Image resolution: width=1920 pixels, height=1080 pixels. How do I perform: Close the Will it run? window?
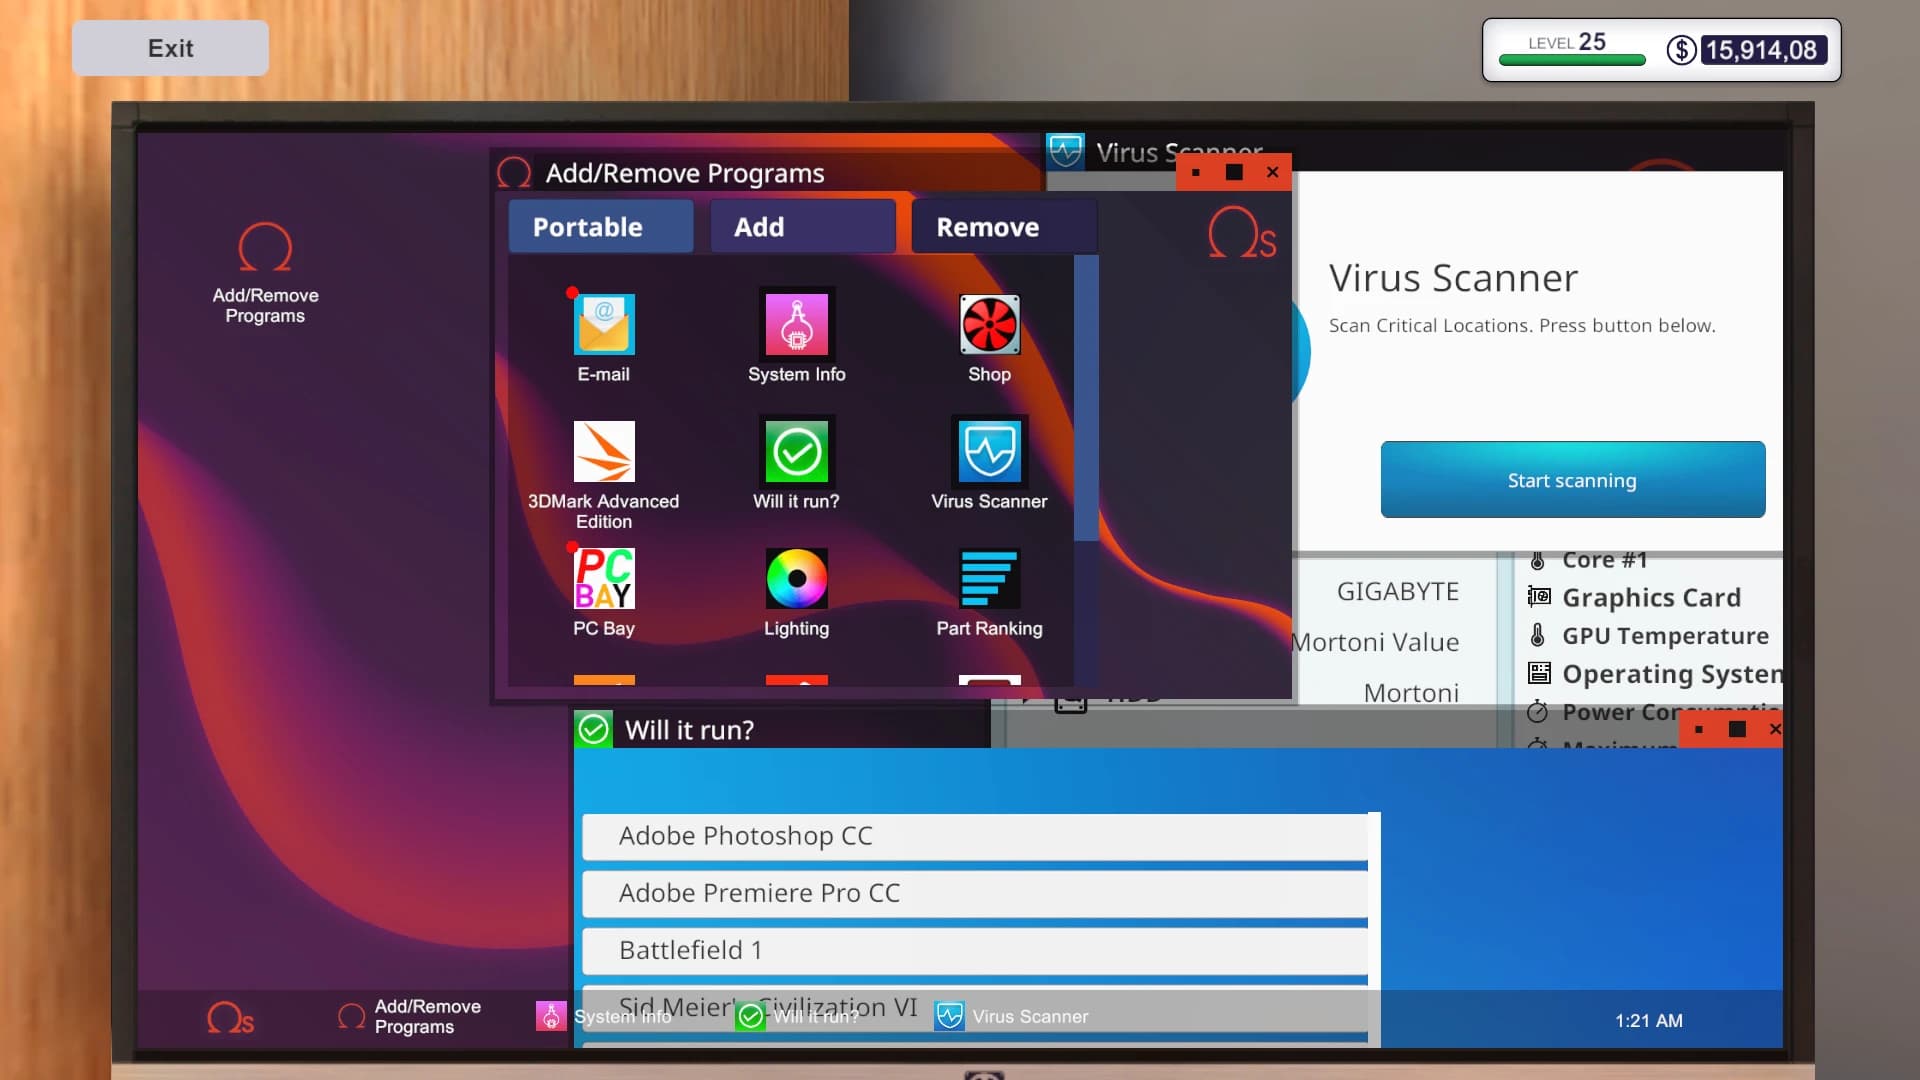point(1775,729)
